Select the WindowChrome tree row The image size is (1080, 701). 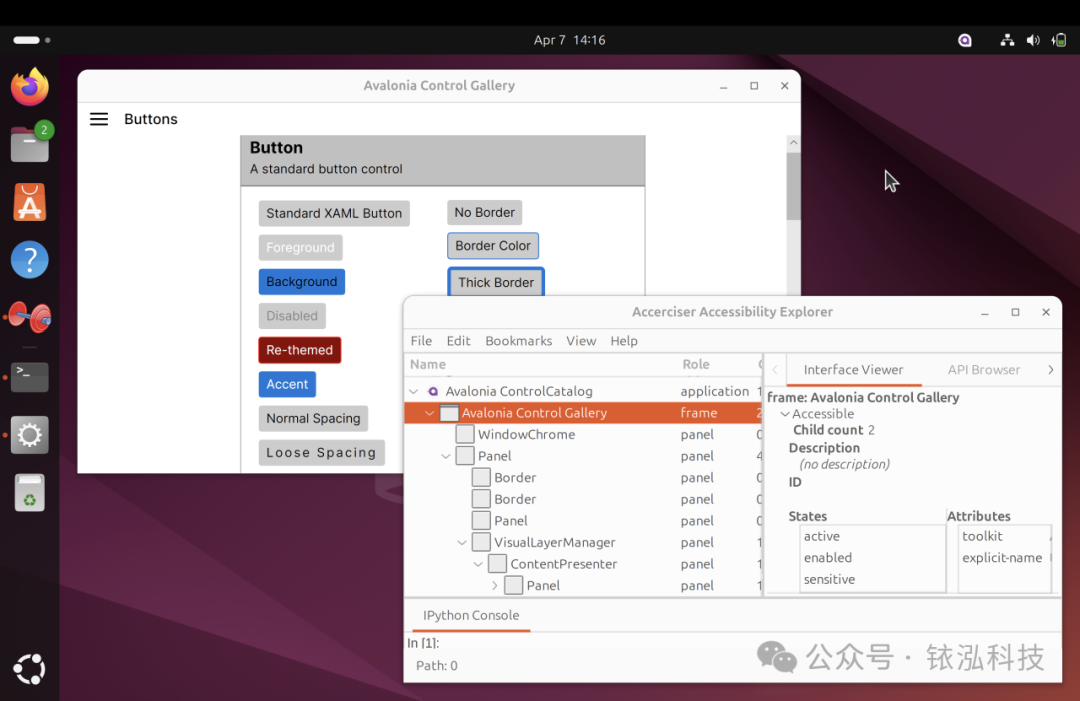583,435
